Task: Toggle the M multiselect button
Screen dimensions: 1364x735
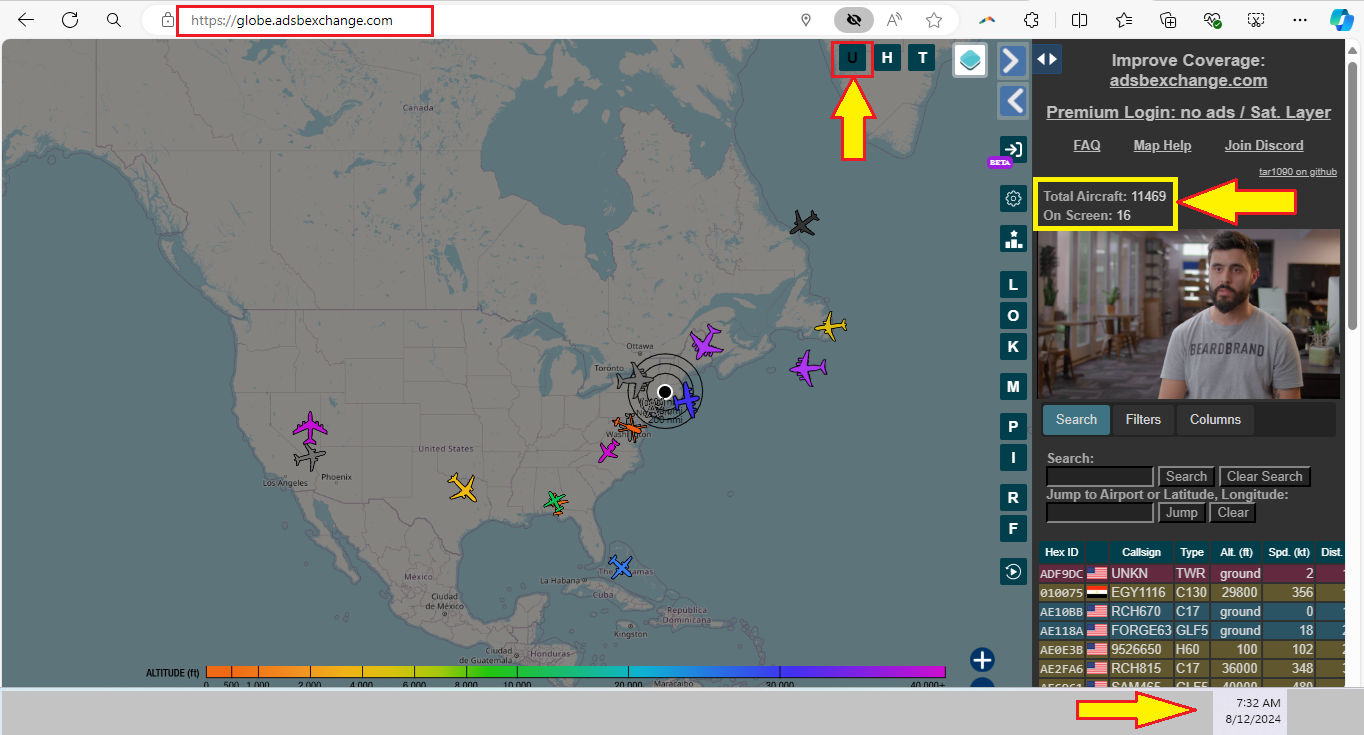Action: [1013, 386]
